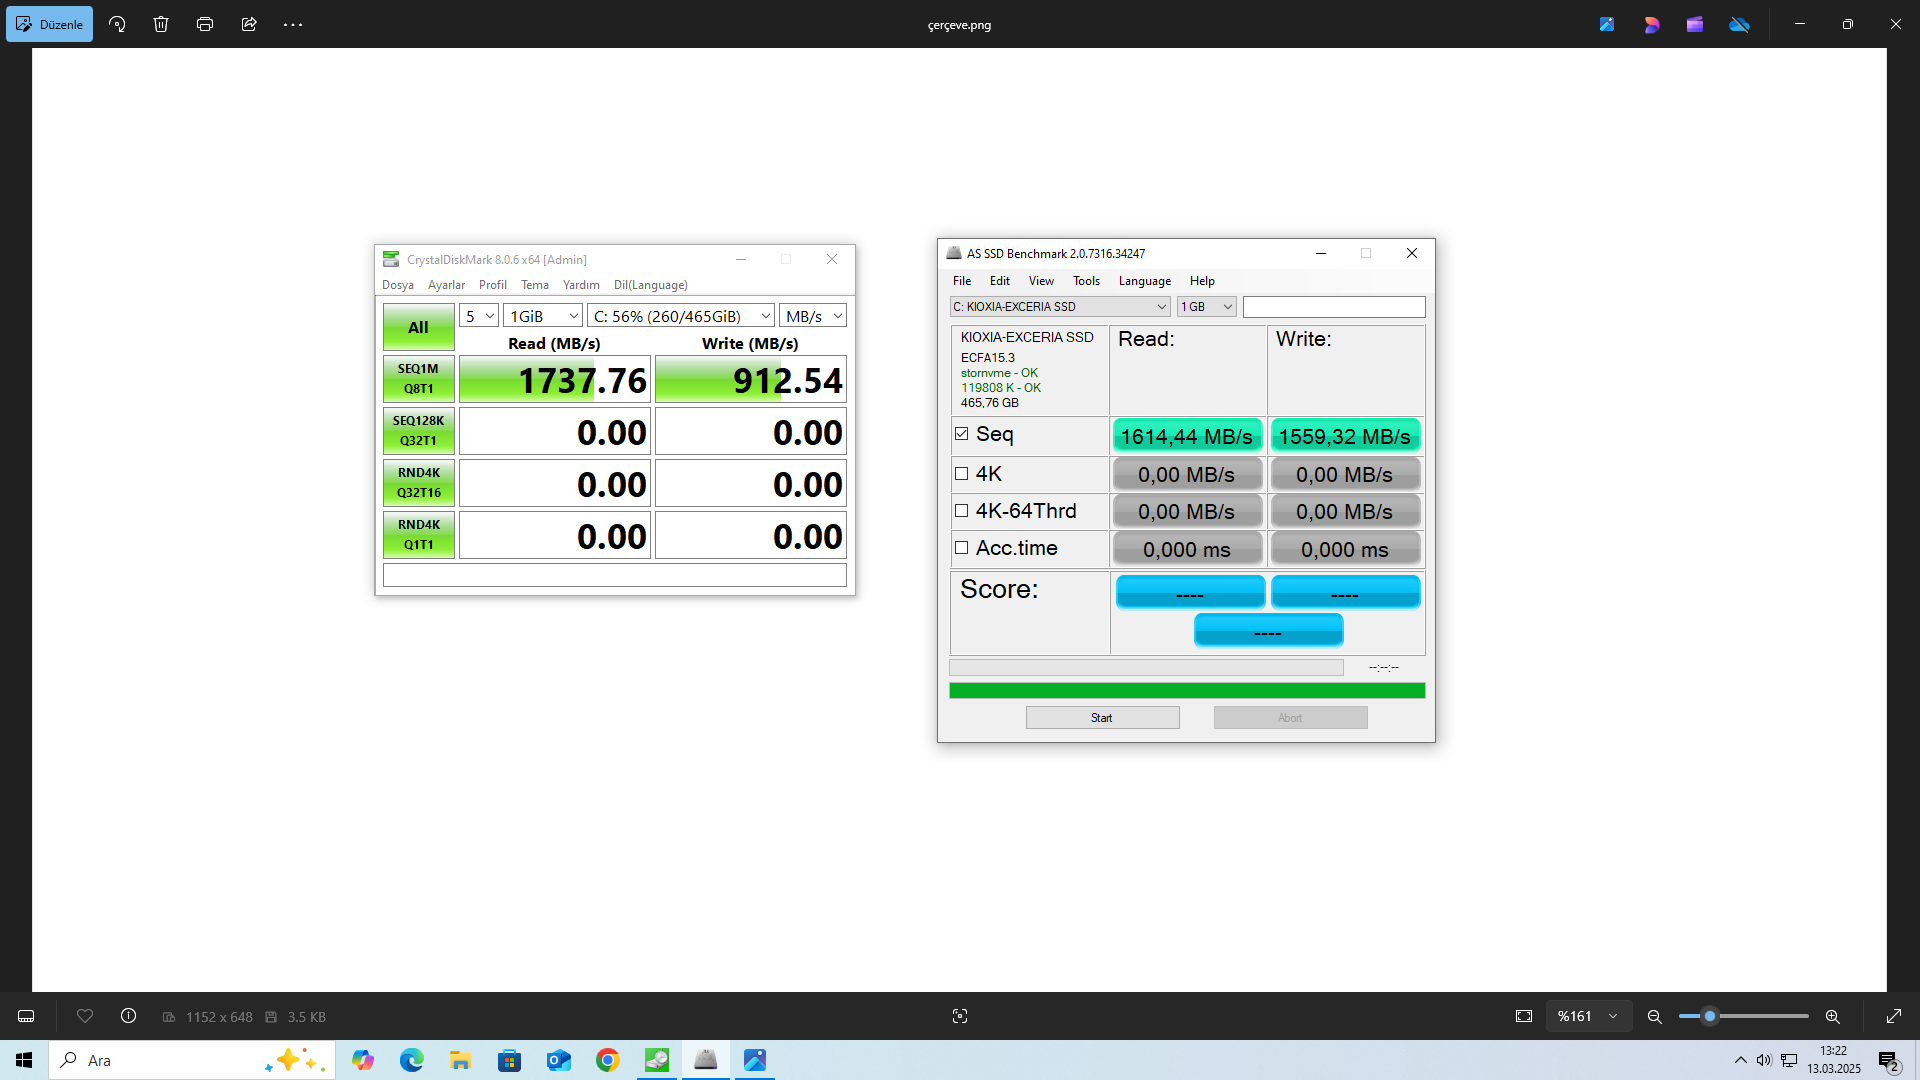Screen dimensions: 1920x1080
Task: Click the Start button in AS SSD
Action: pyautogui.click(x=1102, y=718)
